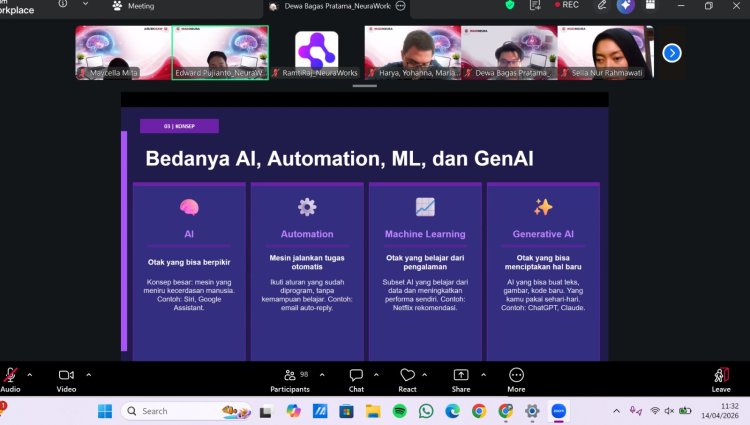The height and width of the screenshot is (425, 750).
Task: Open the info icon in title bar
Action: coord(63,4)
